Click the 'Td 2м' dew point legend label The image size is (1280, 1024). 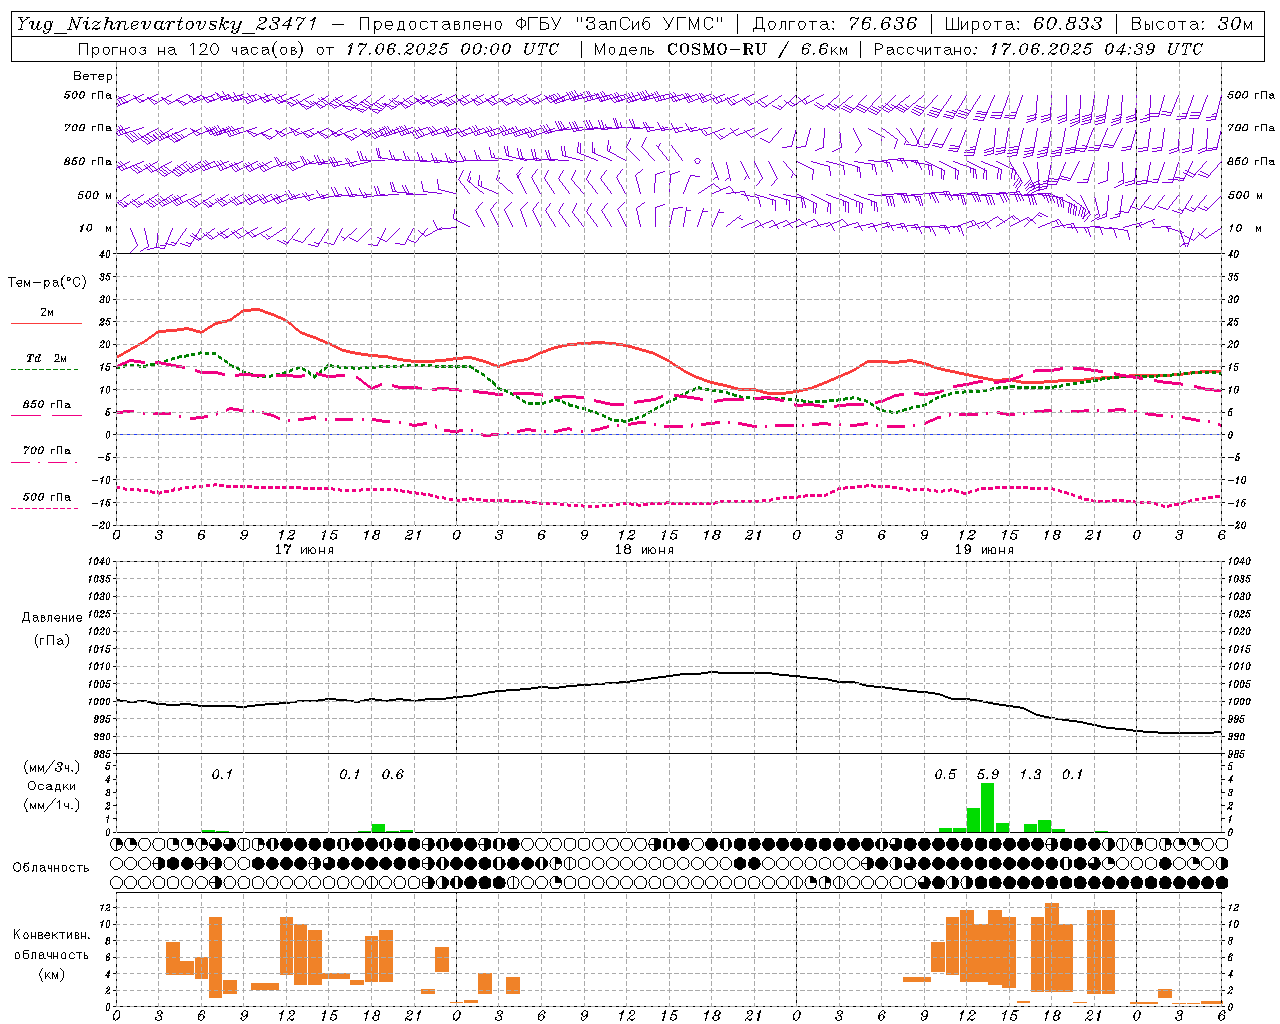(x=46, y=358)
